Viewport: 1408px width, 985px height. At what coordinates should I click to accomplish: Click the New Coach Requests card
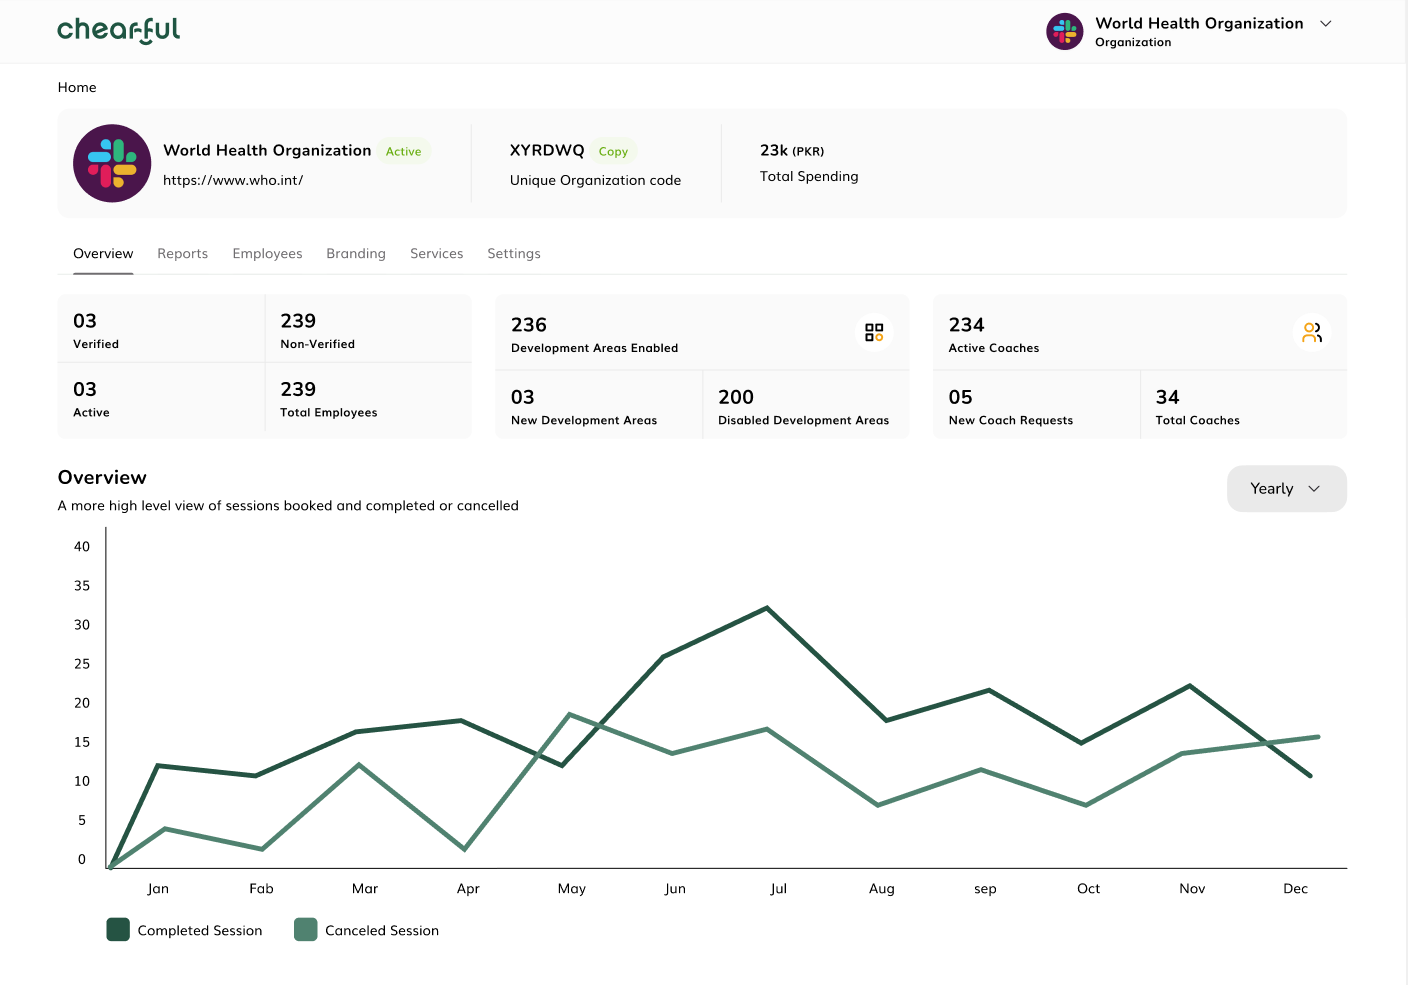[1035, 405]
